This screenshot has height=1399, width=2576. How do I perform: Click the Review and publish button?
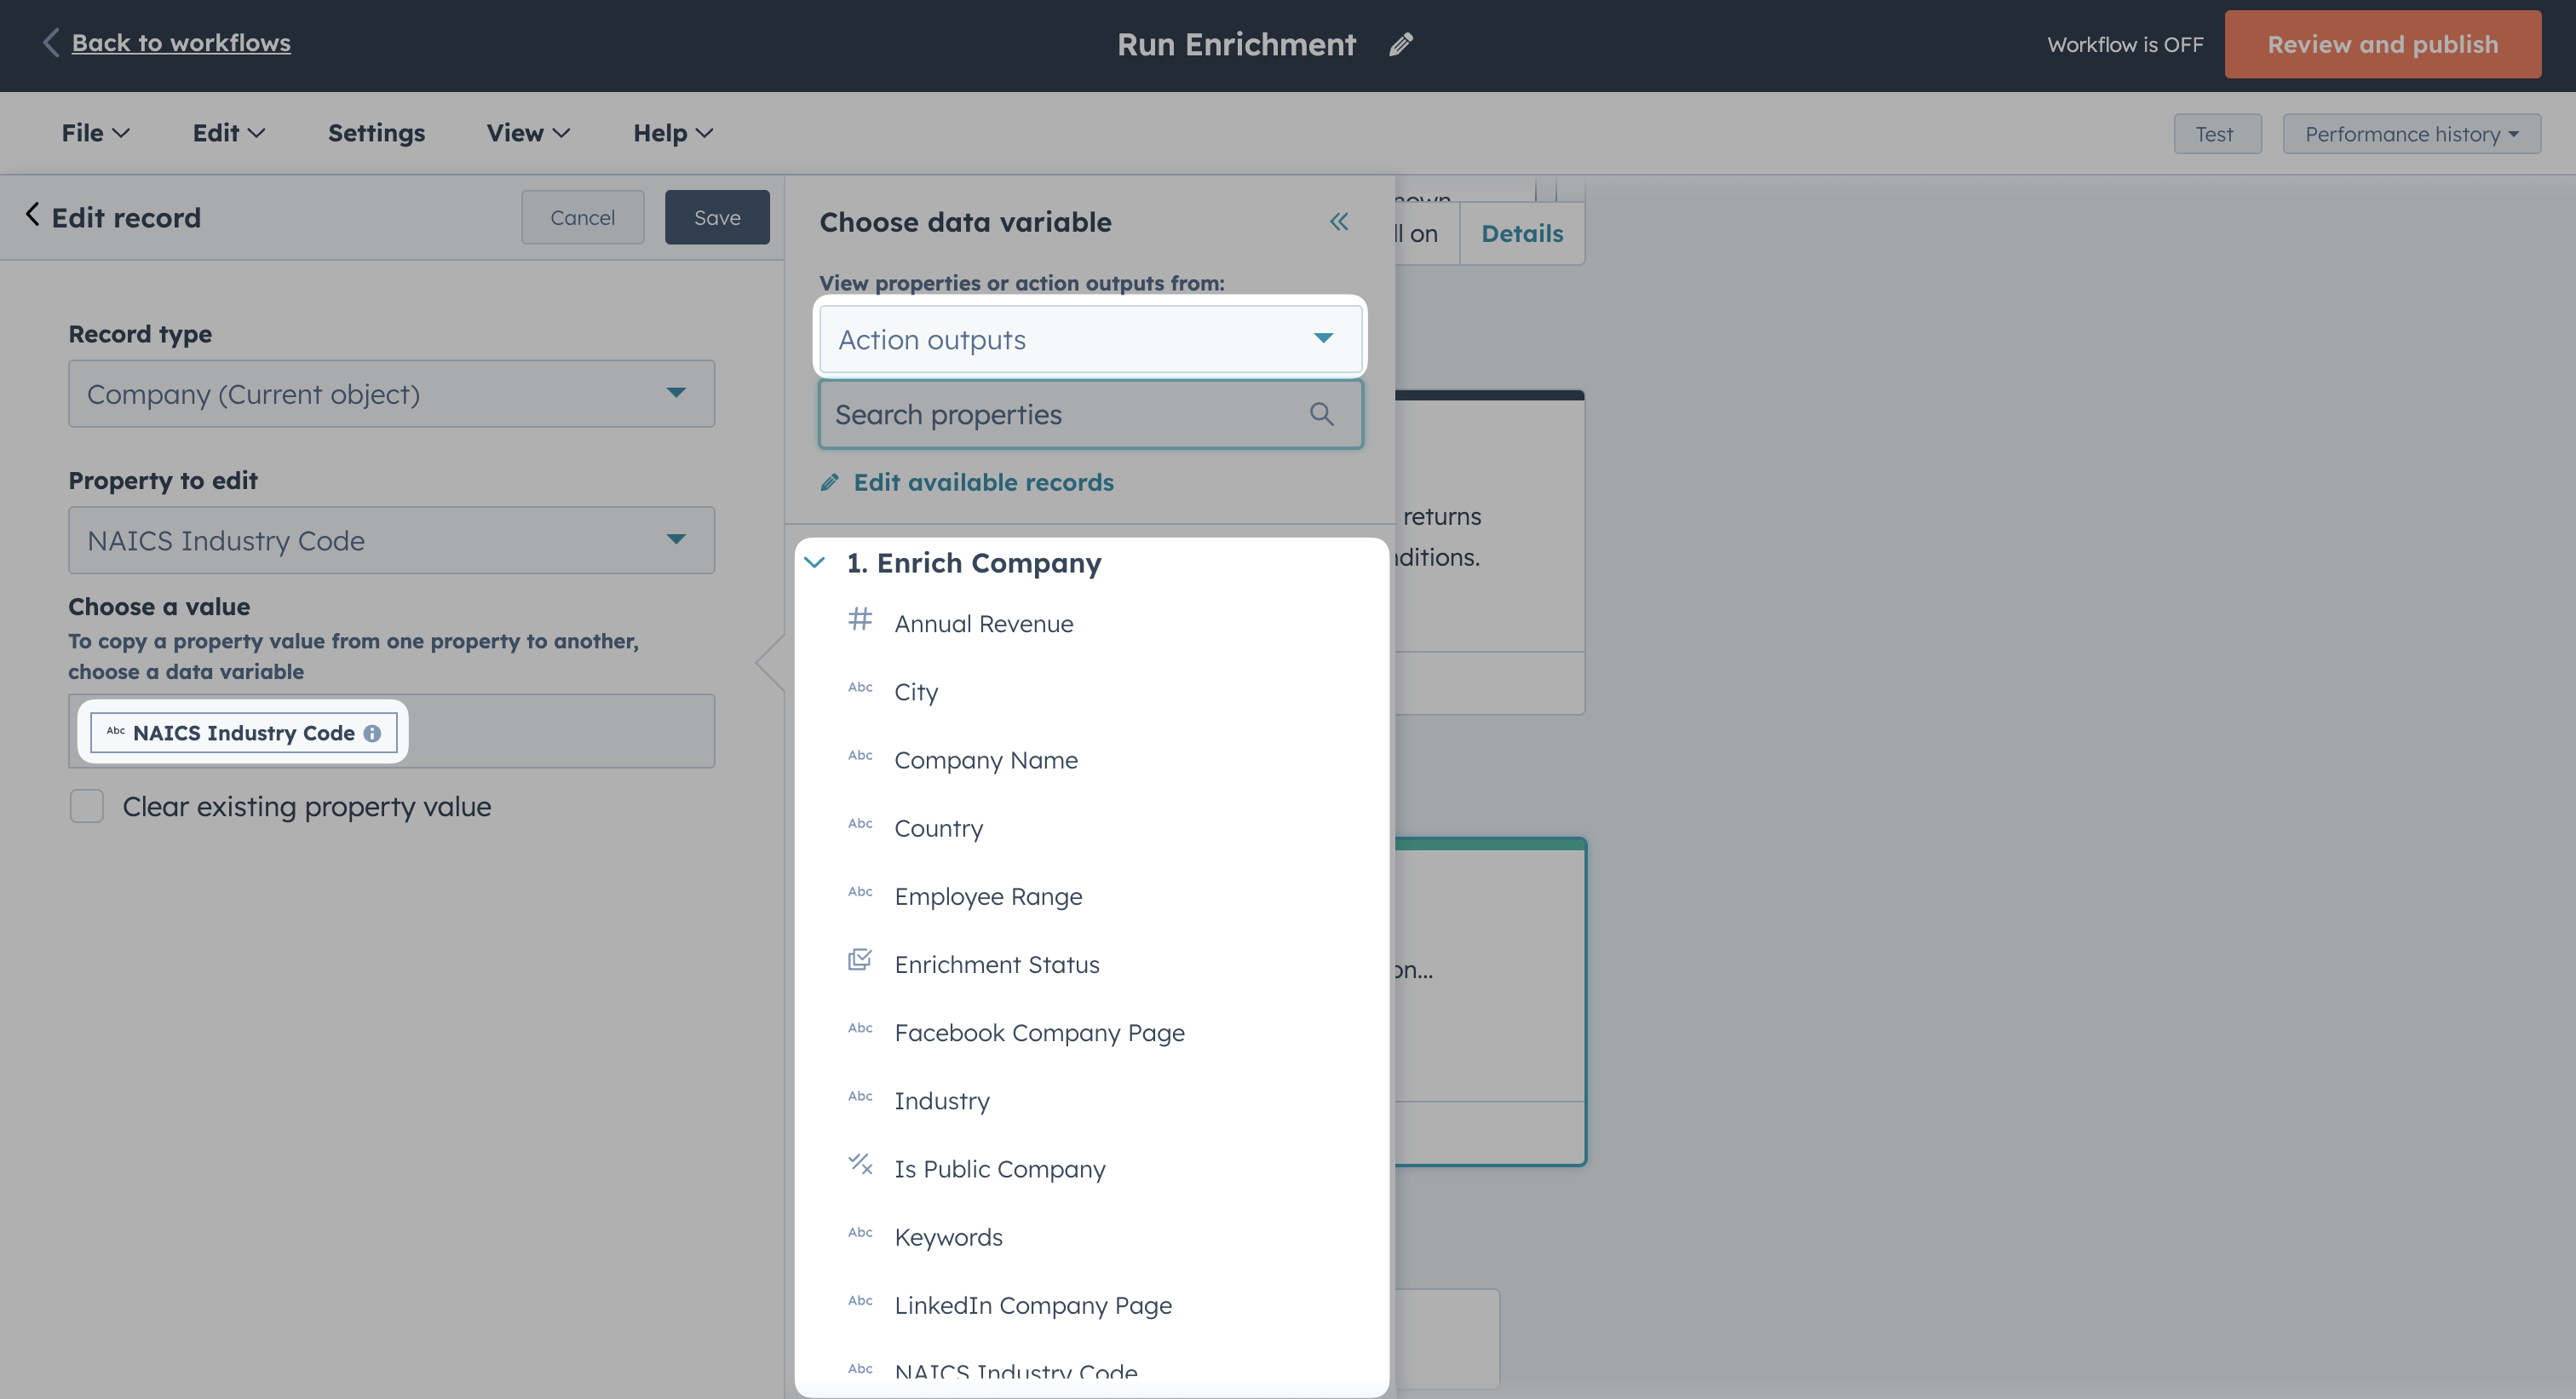(2382, 44)
